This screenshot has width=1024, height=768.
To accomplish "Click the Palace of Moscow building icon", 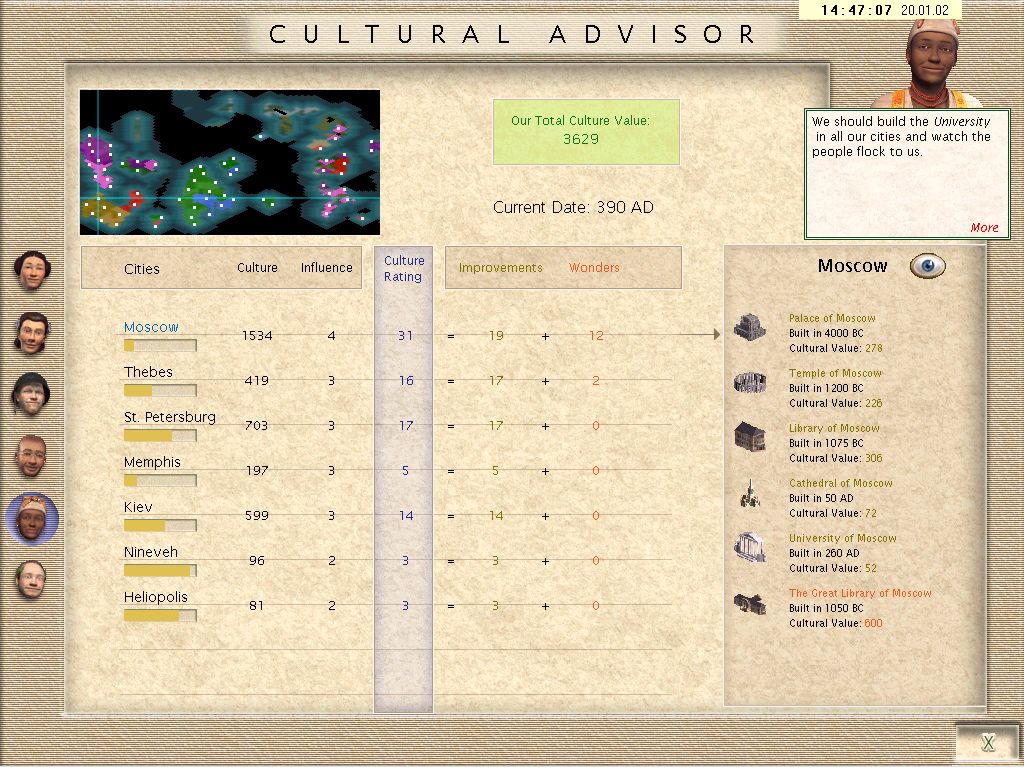I will click(749, 327).
